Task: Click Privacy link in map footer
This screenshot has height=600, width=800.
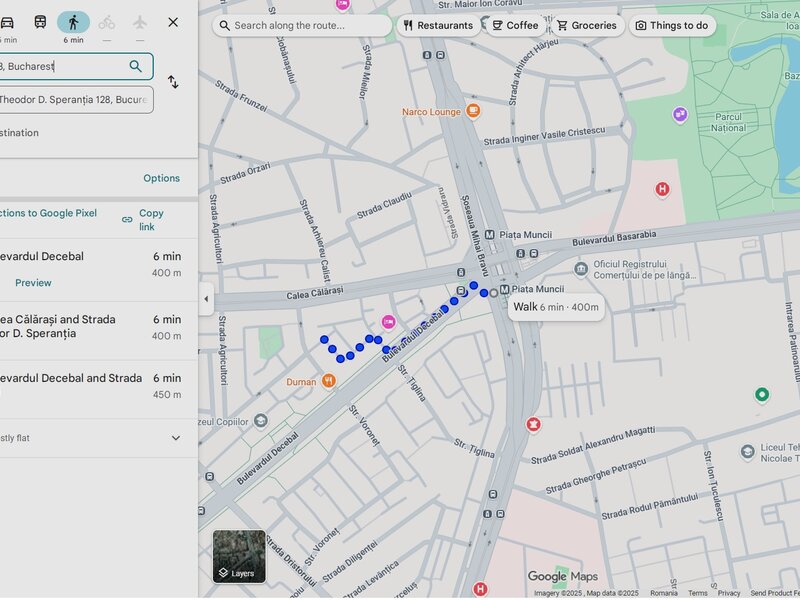Action: 729,593
